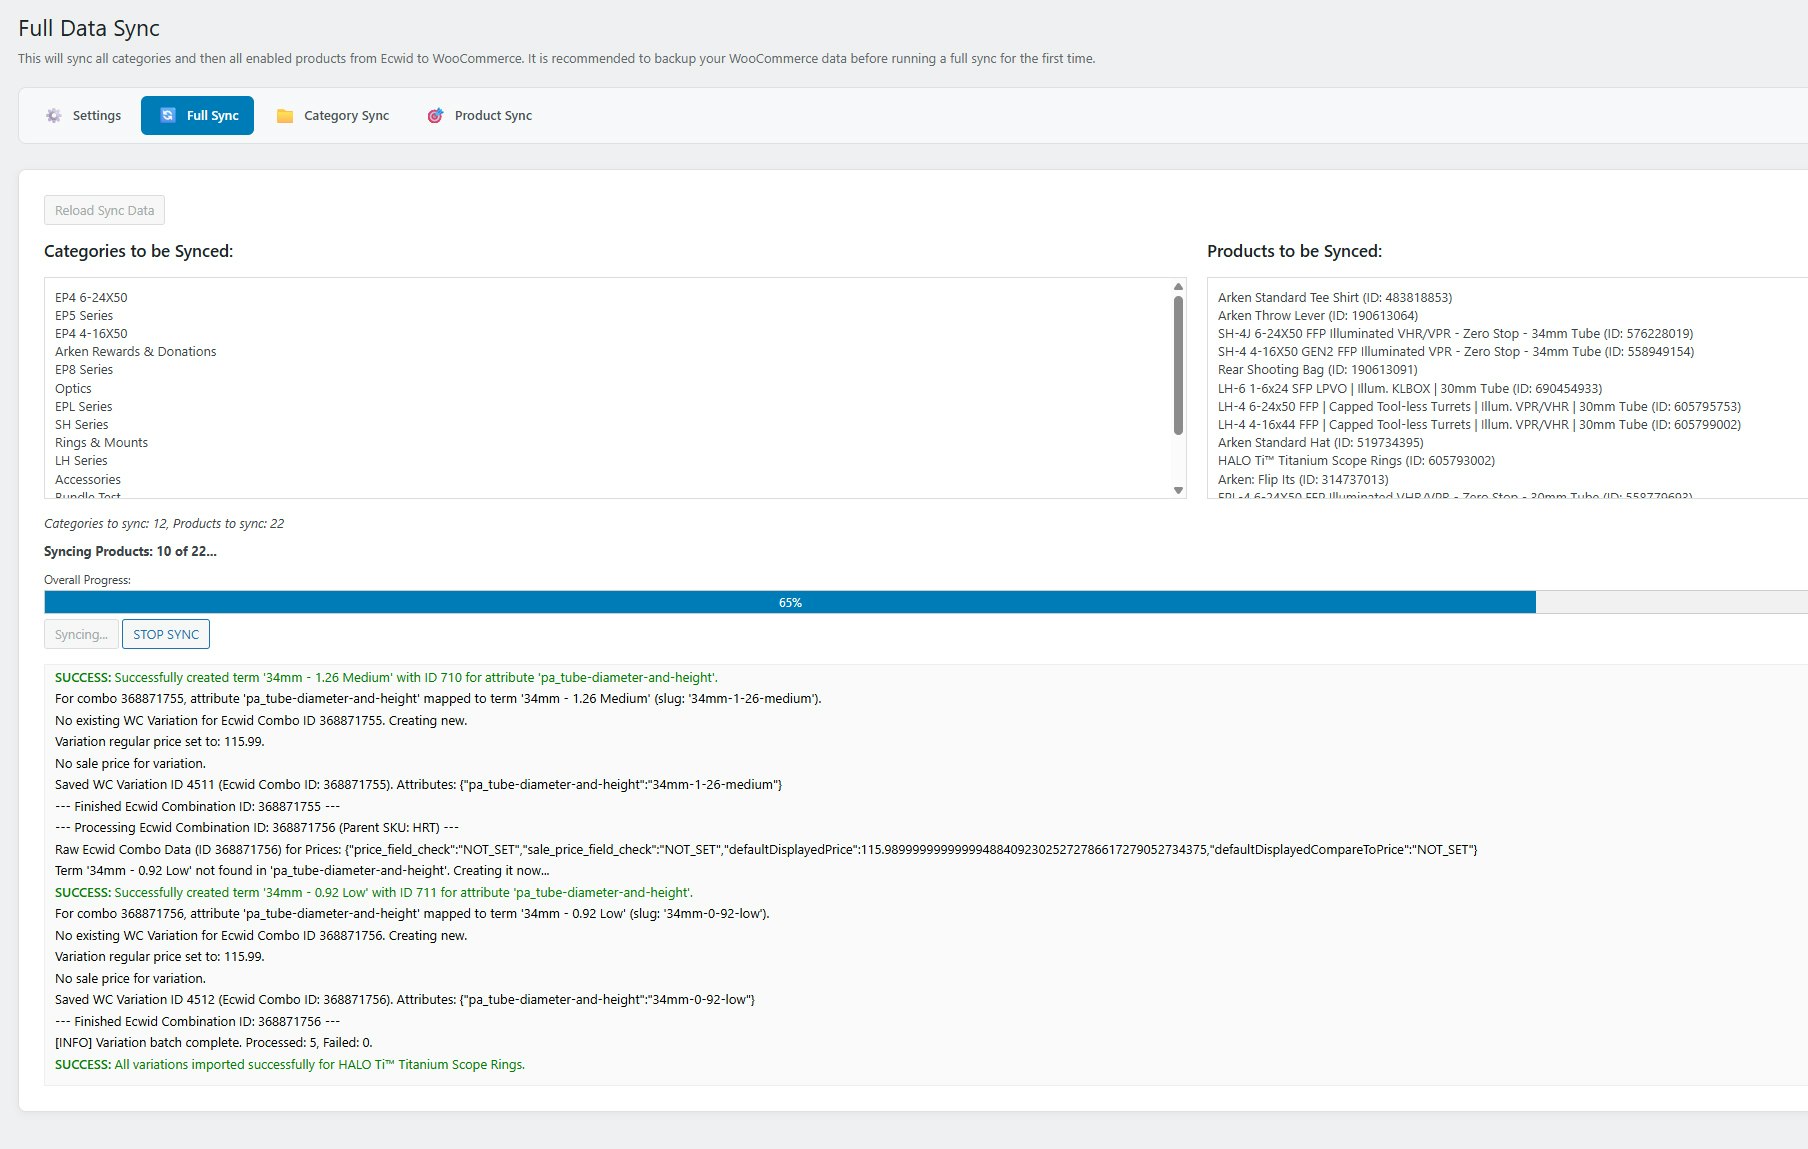Go to the Product Sync tab
1808x1149 pixels.
tap(479, 115)
